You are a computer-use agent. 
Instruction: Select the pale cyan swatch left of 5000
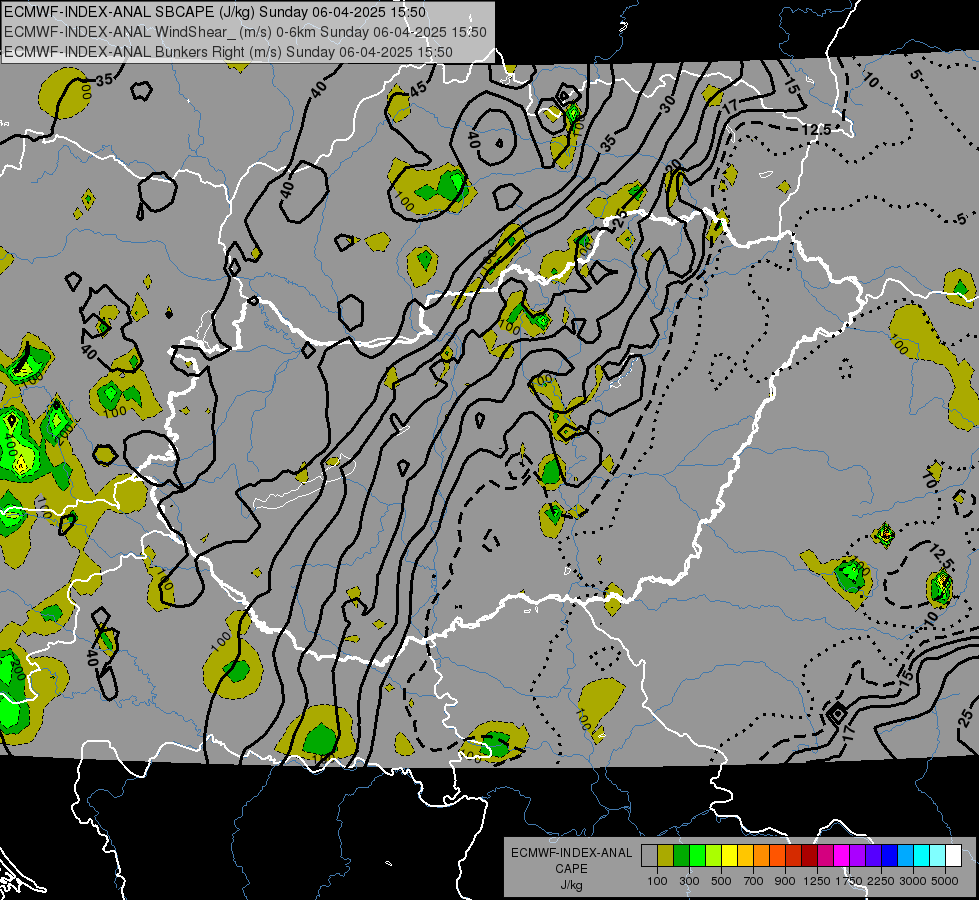938,855
